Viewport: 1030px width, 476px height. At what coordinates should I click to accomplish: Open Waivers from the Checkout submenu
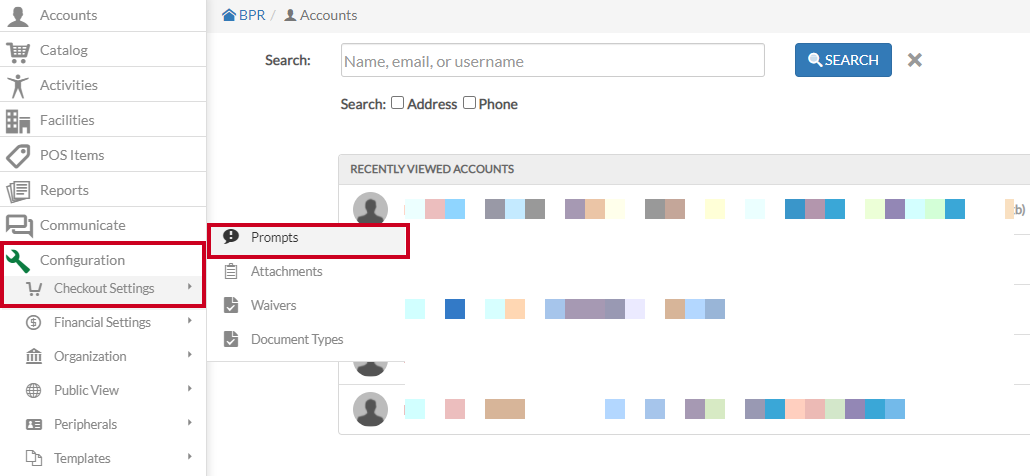(x=306, y=306)
